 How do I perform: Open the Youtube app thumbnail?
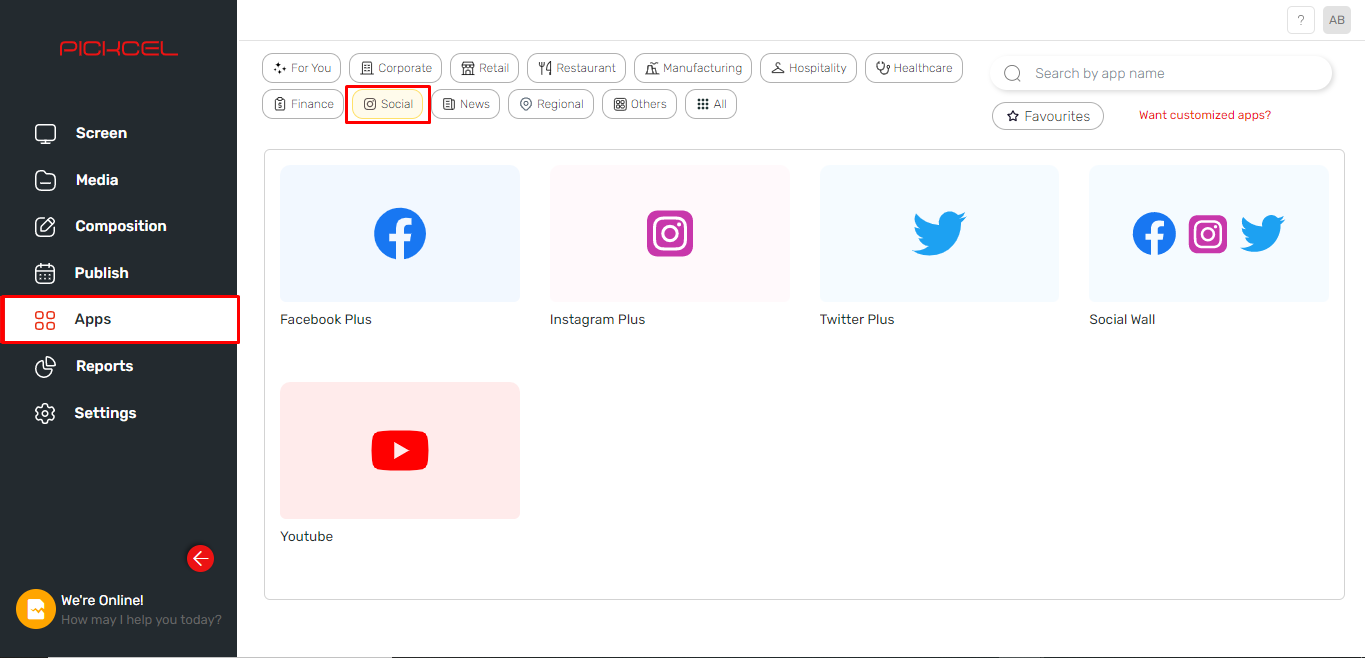click(400, 450)
